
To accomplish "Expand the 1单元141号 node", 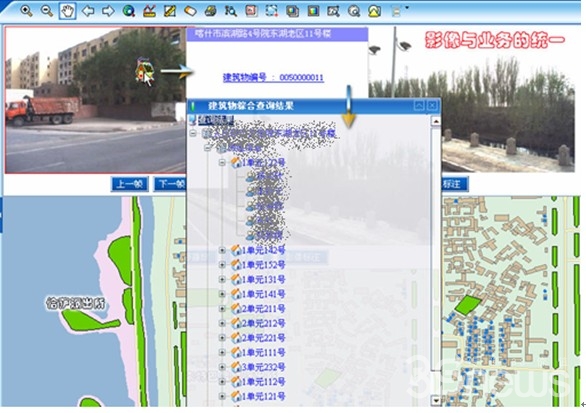I will tap(222, 294).
